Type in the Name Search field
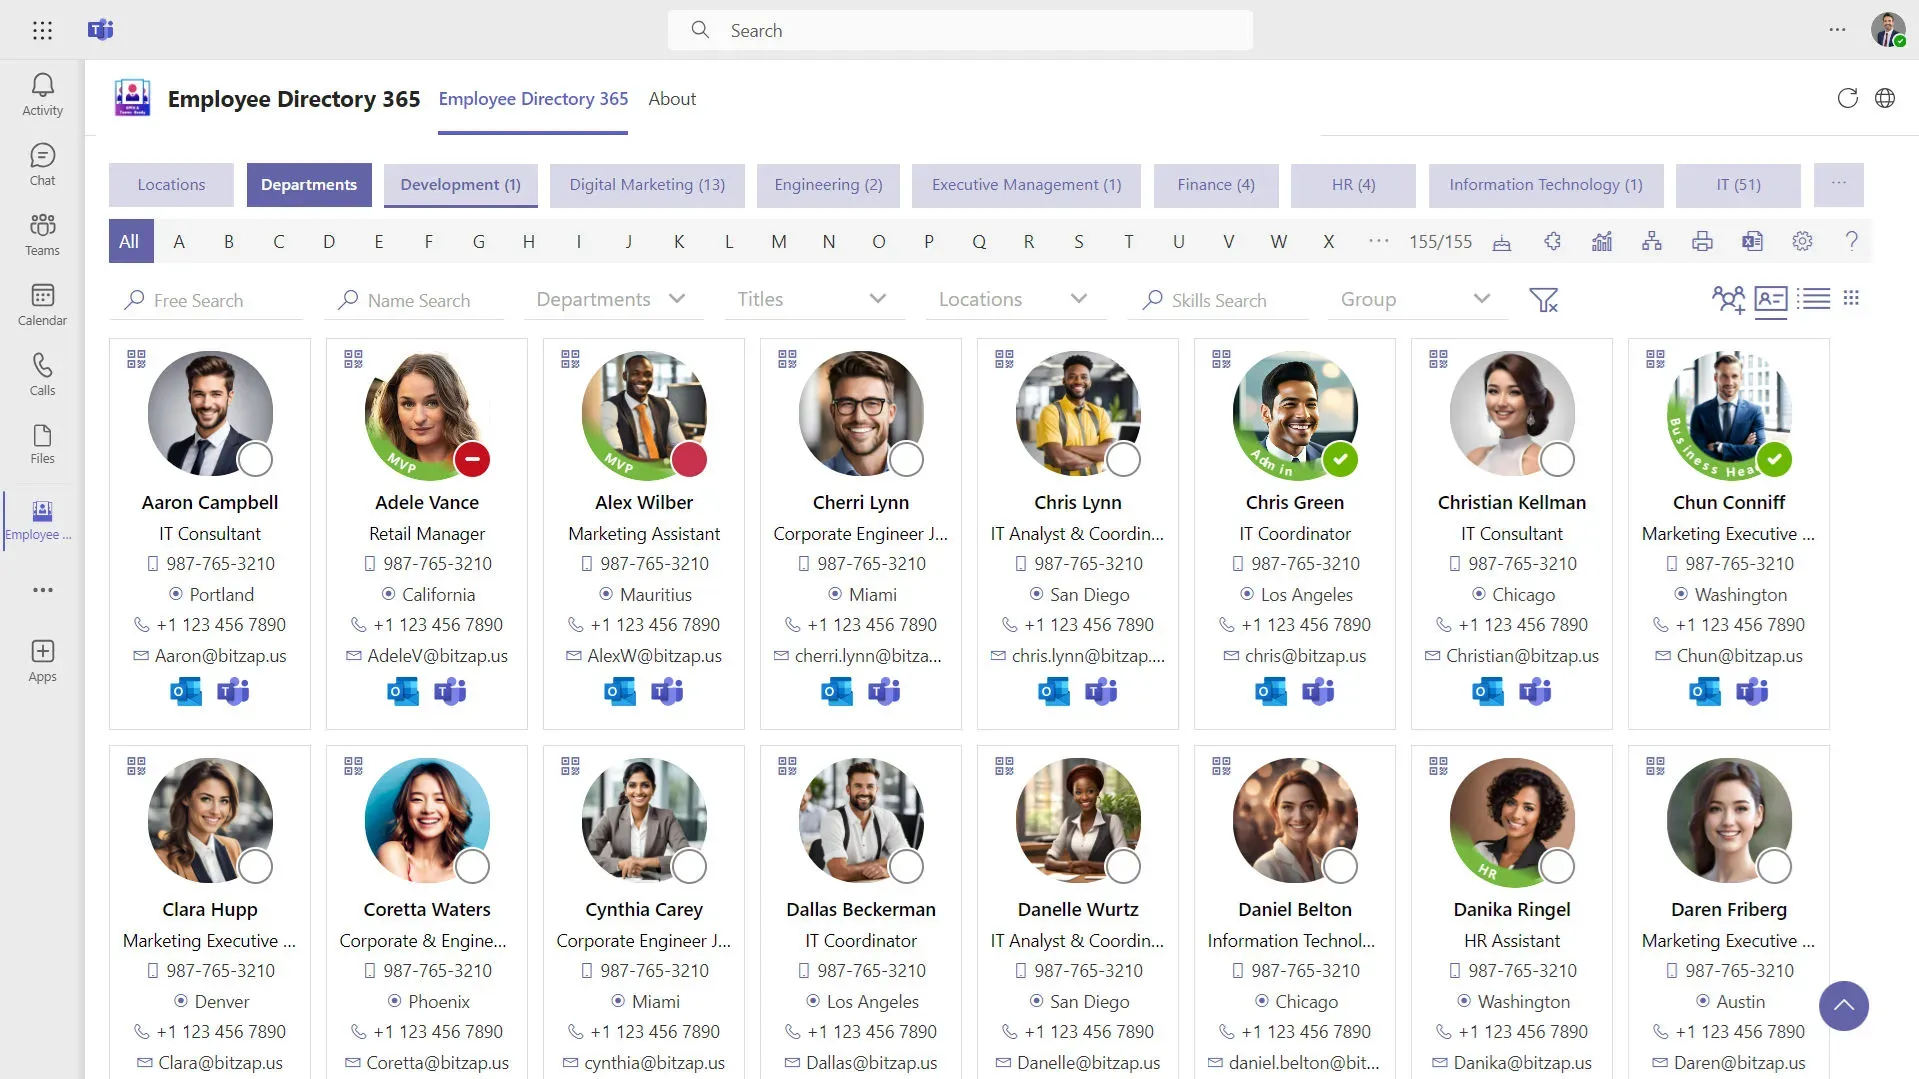 425,300
